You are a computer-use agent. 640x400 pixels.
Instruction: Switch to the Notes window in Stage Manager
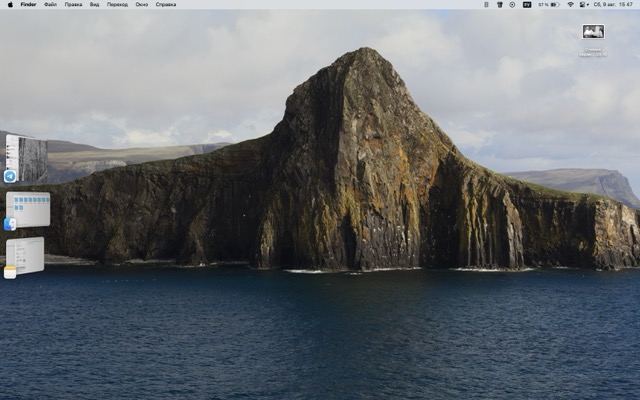pyautogui.click(x=25, y=256)
